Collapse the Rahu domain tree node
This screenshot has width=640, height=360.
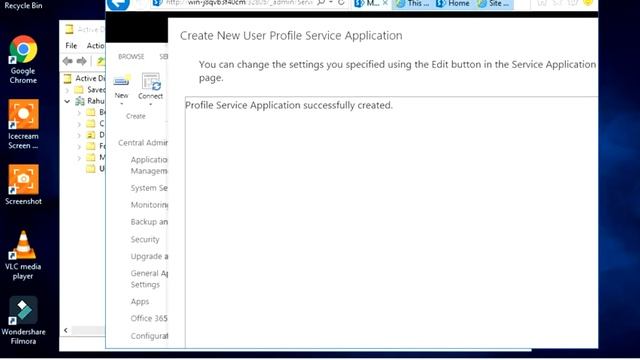(x=67, y=101)
